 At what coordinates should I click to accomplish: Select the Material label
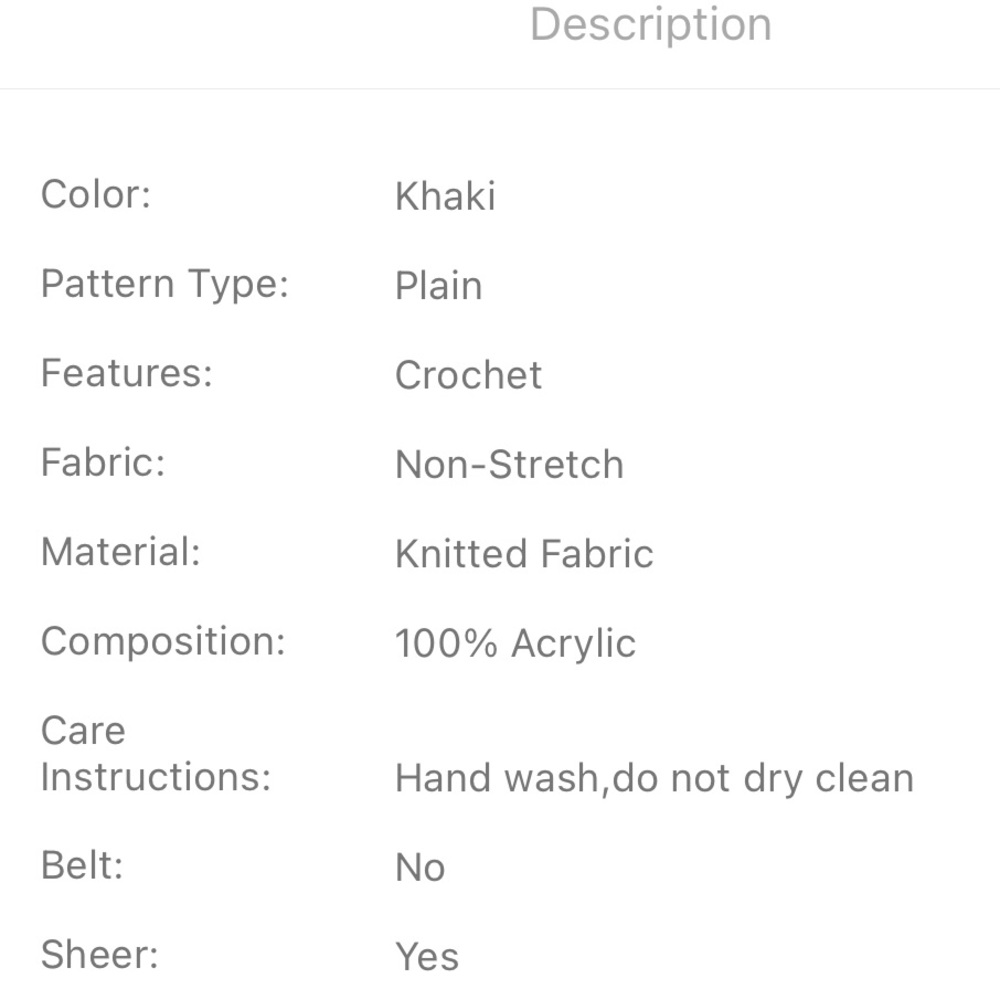coord(121,552)
